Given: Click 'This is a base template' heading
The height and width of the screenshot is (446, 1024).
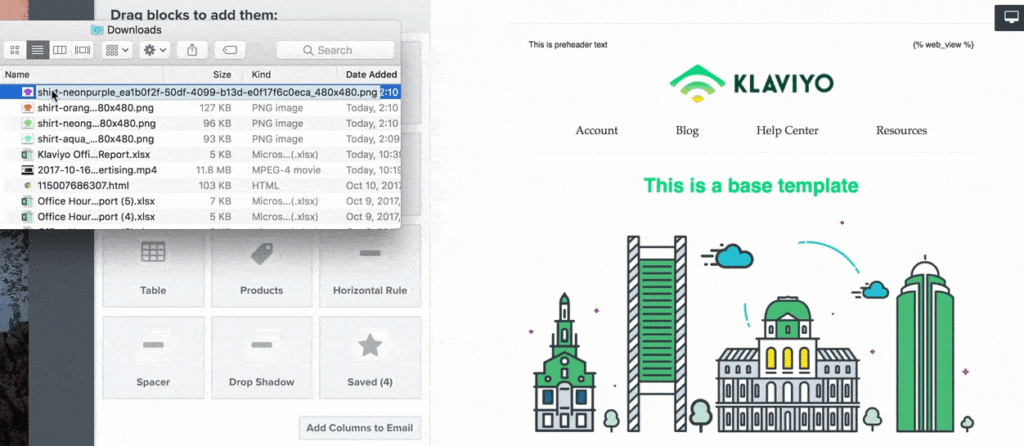Looking at the screenshot, I should [x=751, y=185].
